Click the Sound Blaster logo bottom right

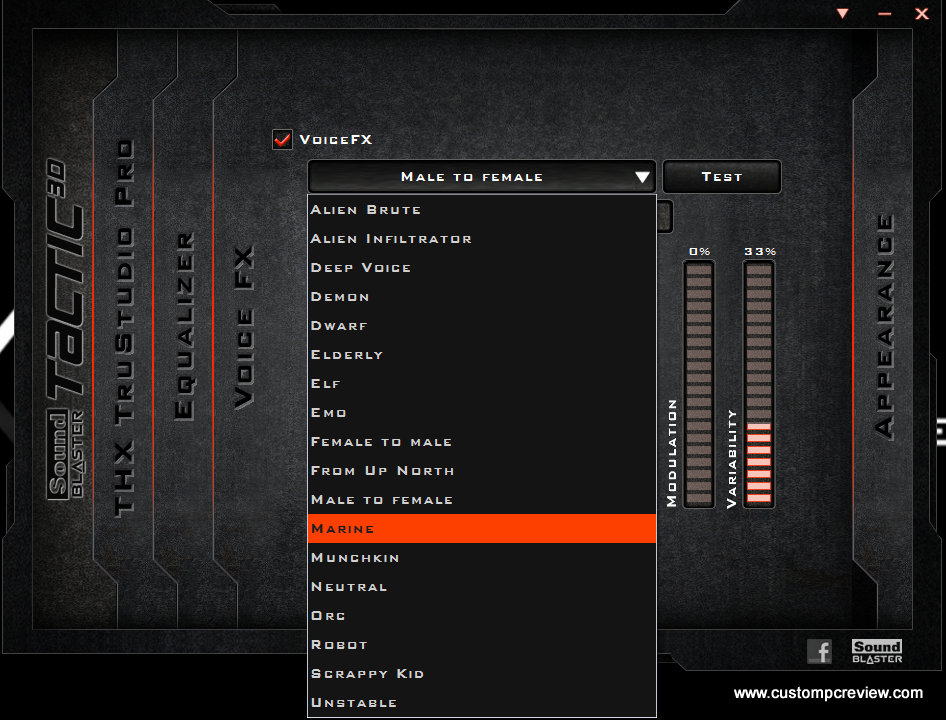(877, 651)
